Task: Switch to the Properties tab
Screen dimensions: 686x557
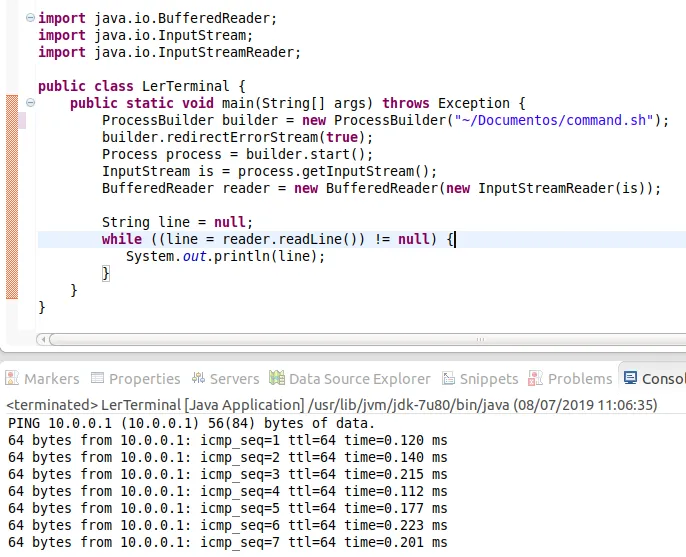Action: [144, 379]
